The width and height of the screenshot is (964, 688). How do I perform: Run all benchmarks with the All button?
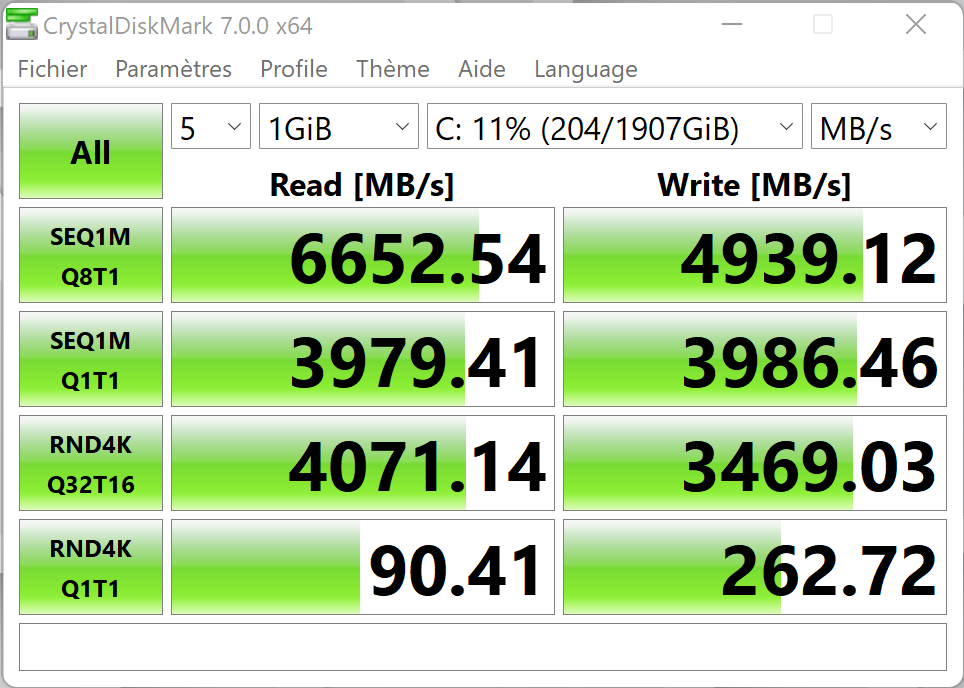pos(91,151)
